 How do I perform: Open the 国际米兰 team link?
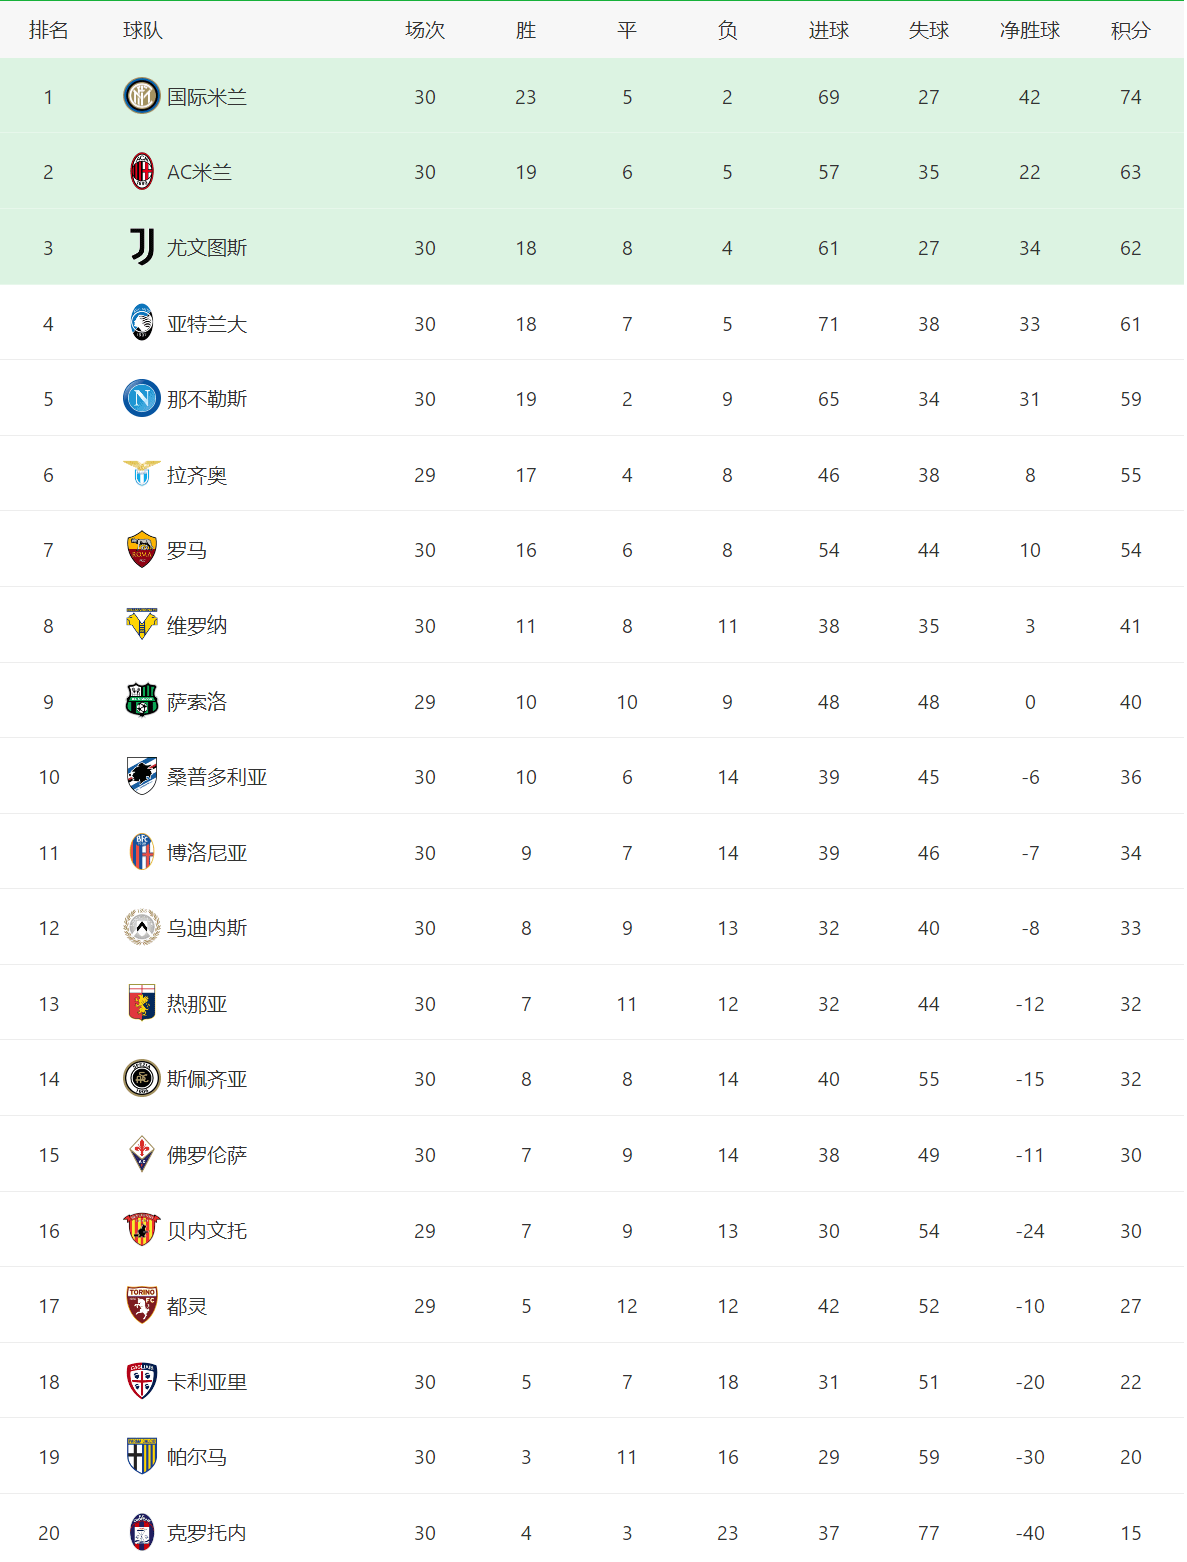[x=207, y=97]
